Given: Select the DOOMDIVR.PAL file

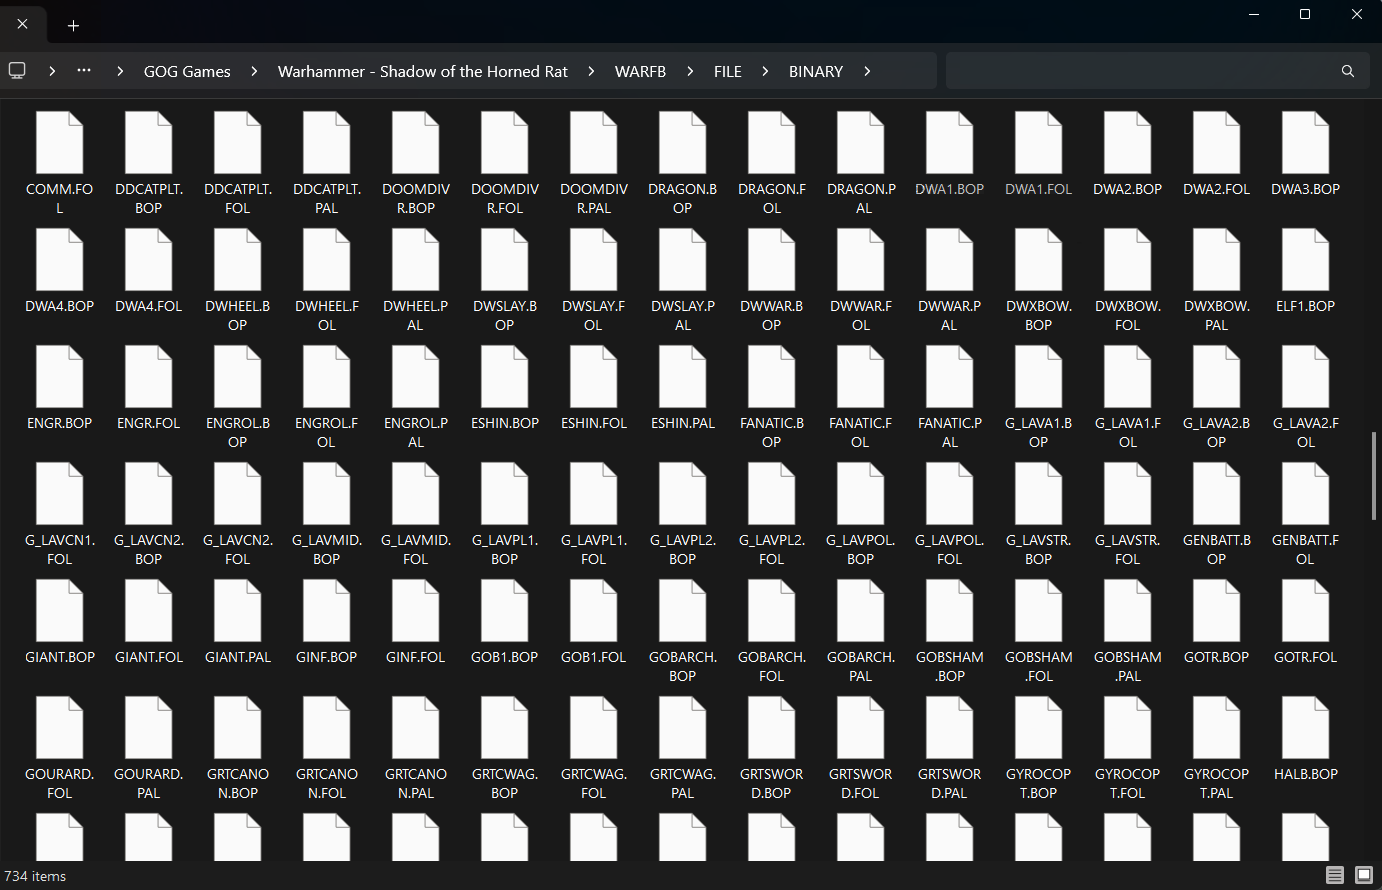Looking at the screenshot, I should (x=594, y=163).
